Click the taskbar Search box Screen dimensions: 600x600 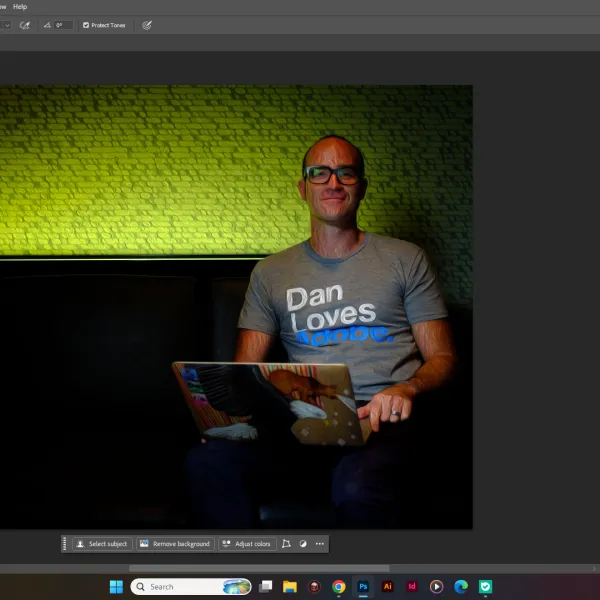tap(191, 586)
